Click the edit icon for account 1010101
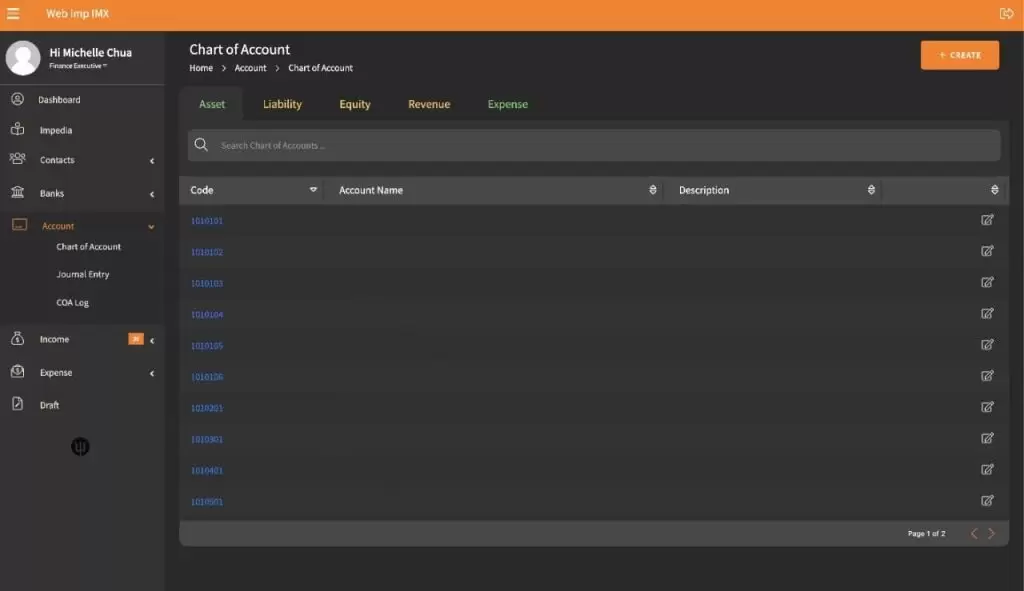1024x591 pixels. 987,220
